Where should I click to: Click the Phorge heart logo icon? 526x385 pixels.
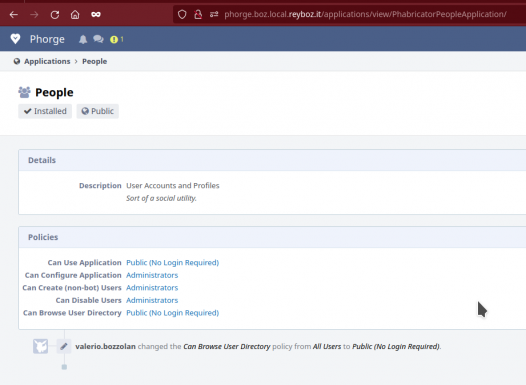[15, 39]
